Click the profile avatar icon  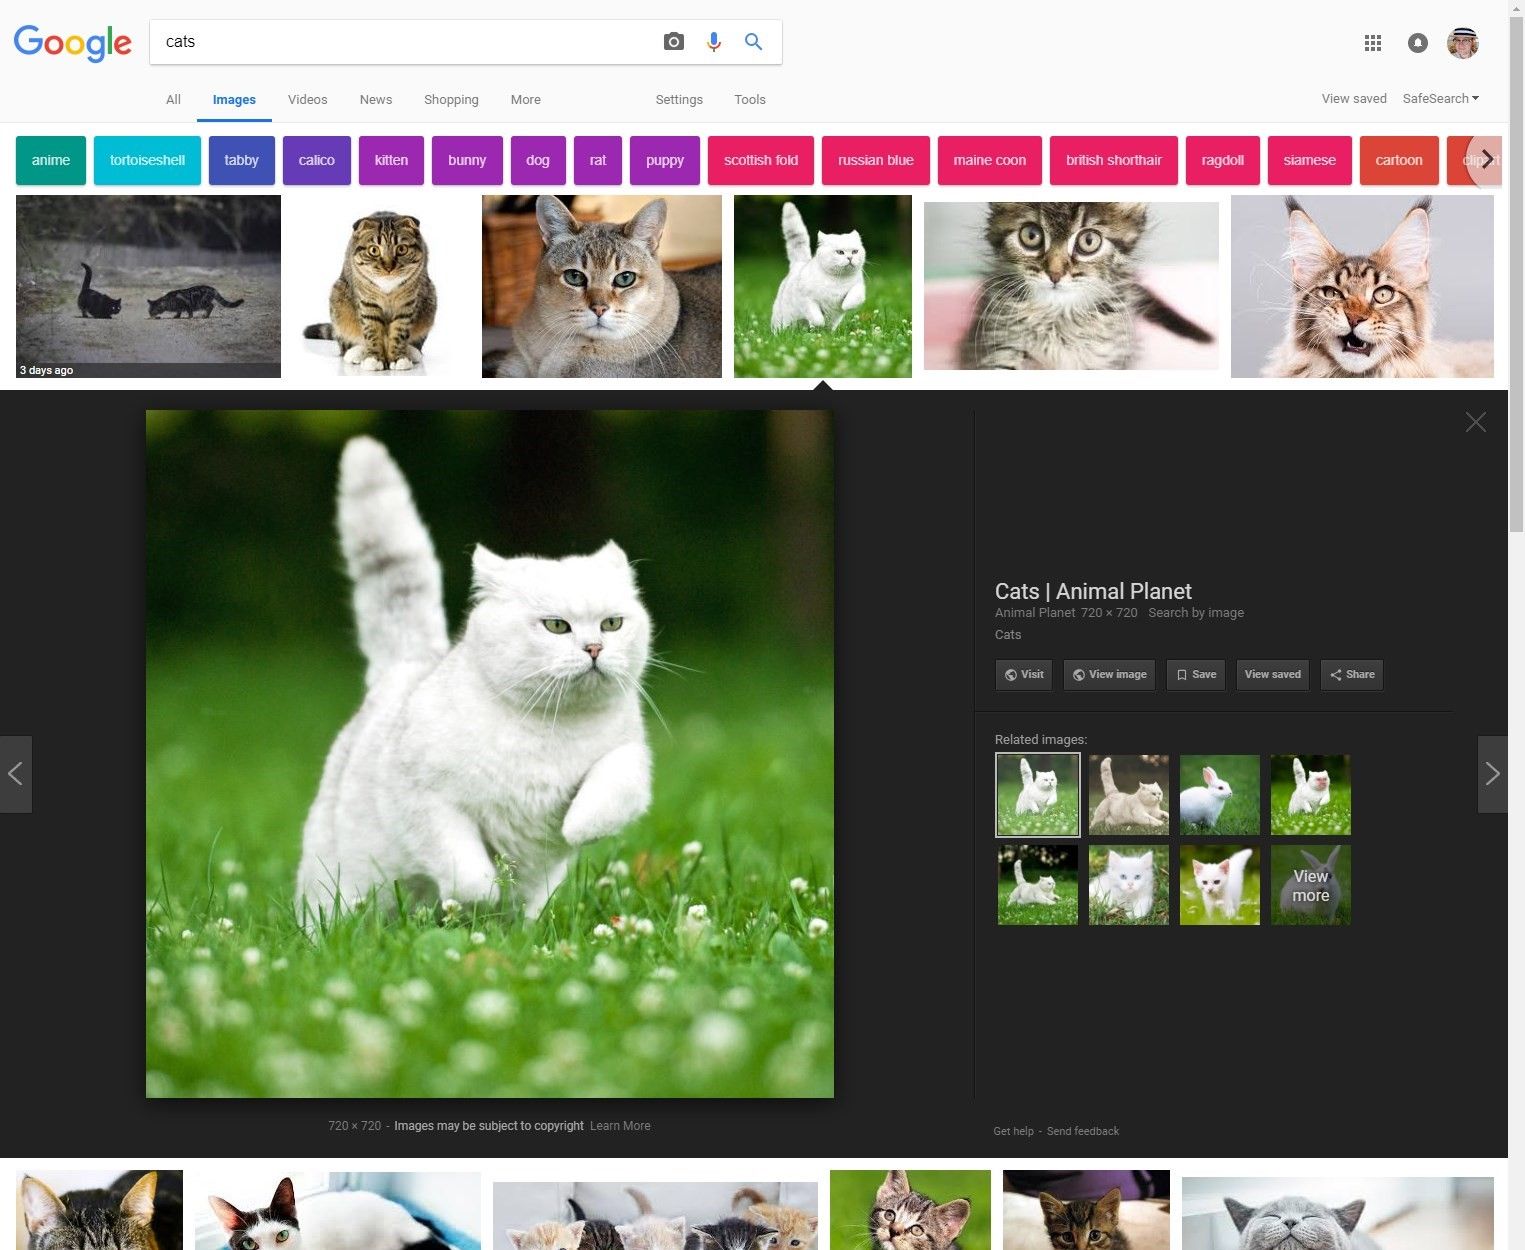point(1462,43)
